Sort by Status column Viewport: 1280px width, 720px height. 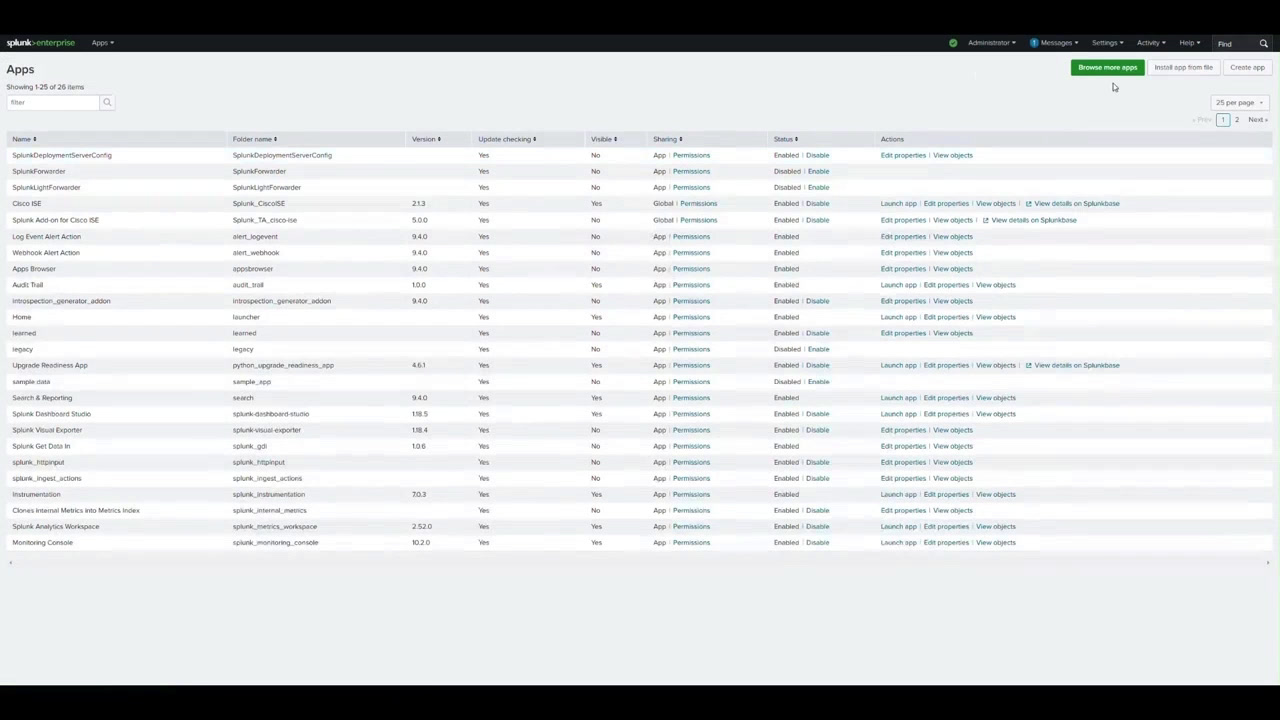[786, 139]
